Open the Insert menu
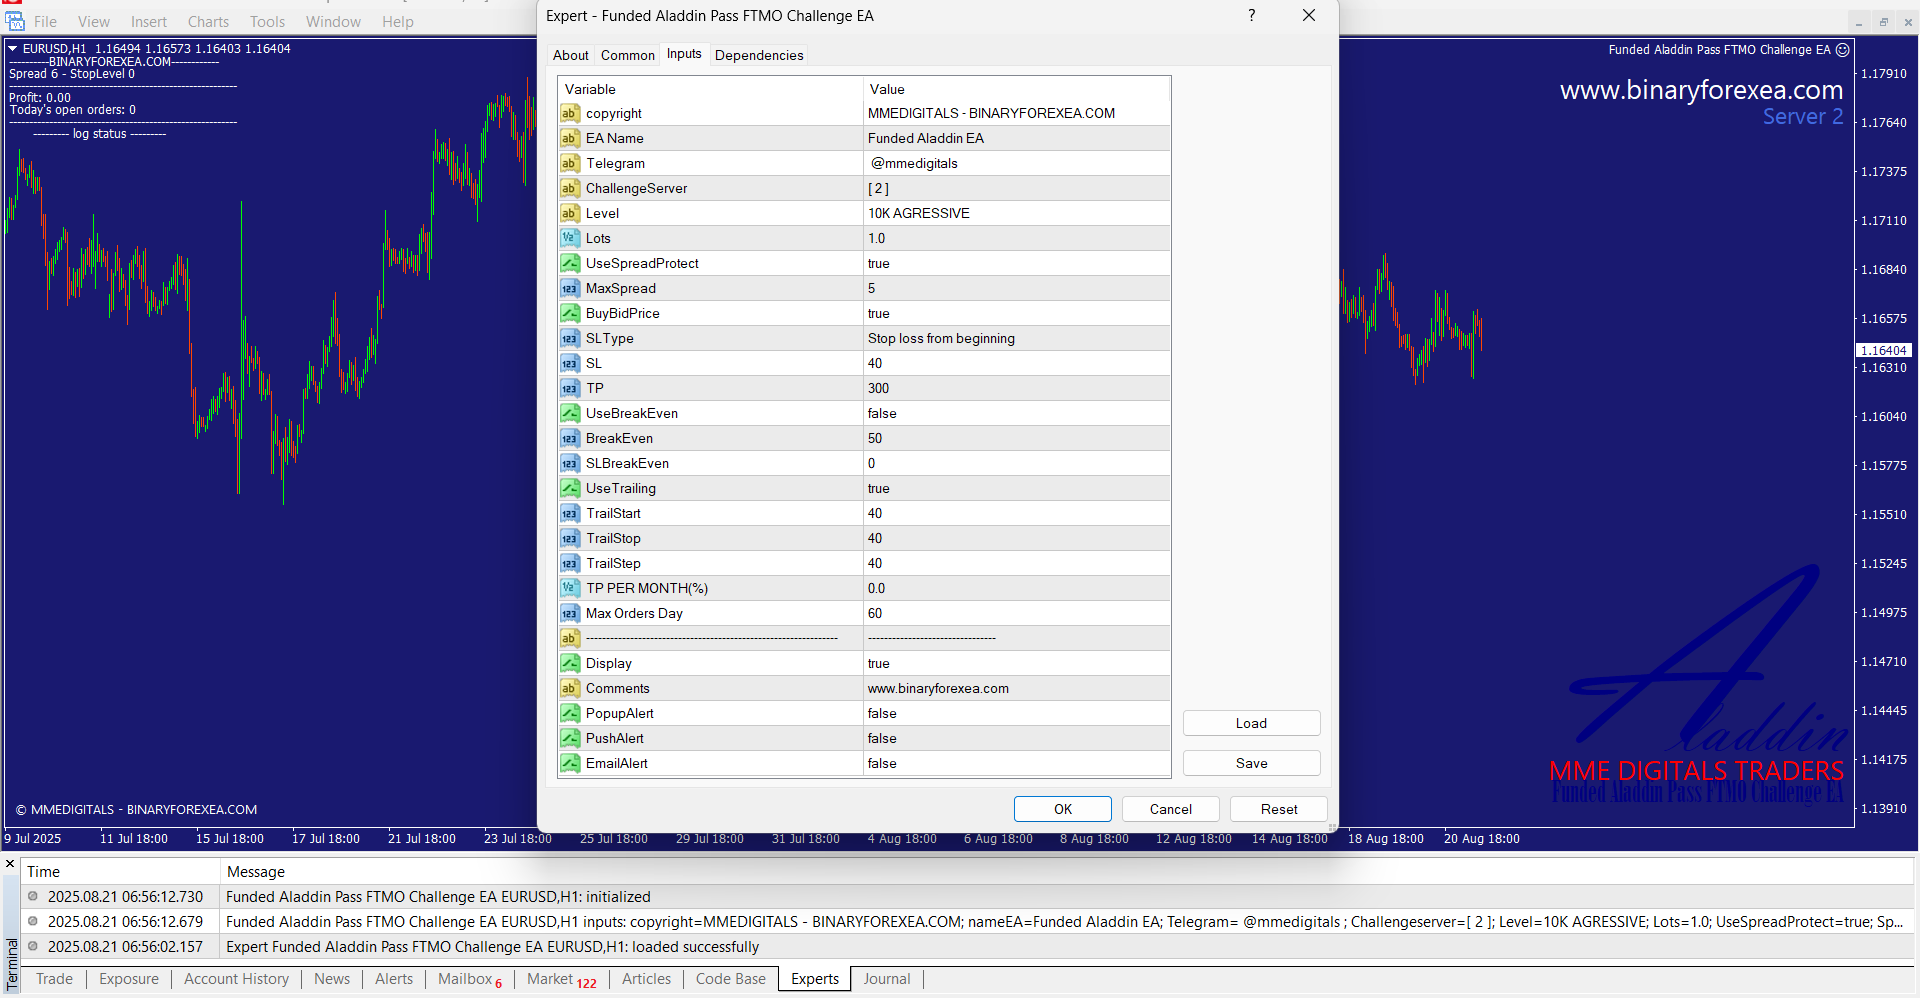The height and width of the screenshot is (998, 1920). [x=149, y=22]
